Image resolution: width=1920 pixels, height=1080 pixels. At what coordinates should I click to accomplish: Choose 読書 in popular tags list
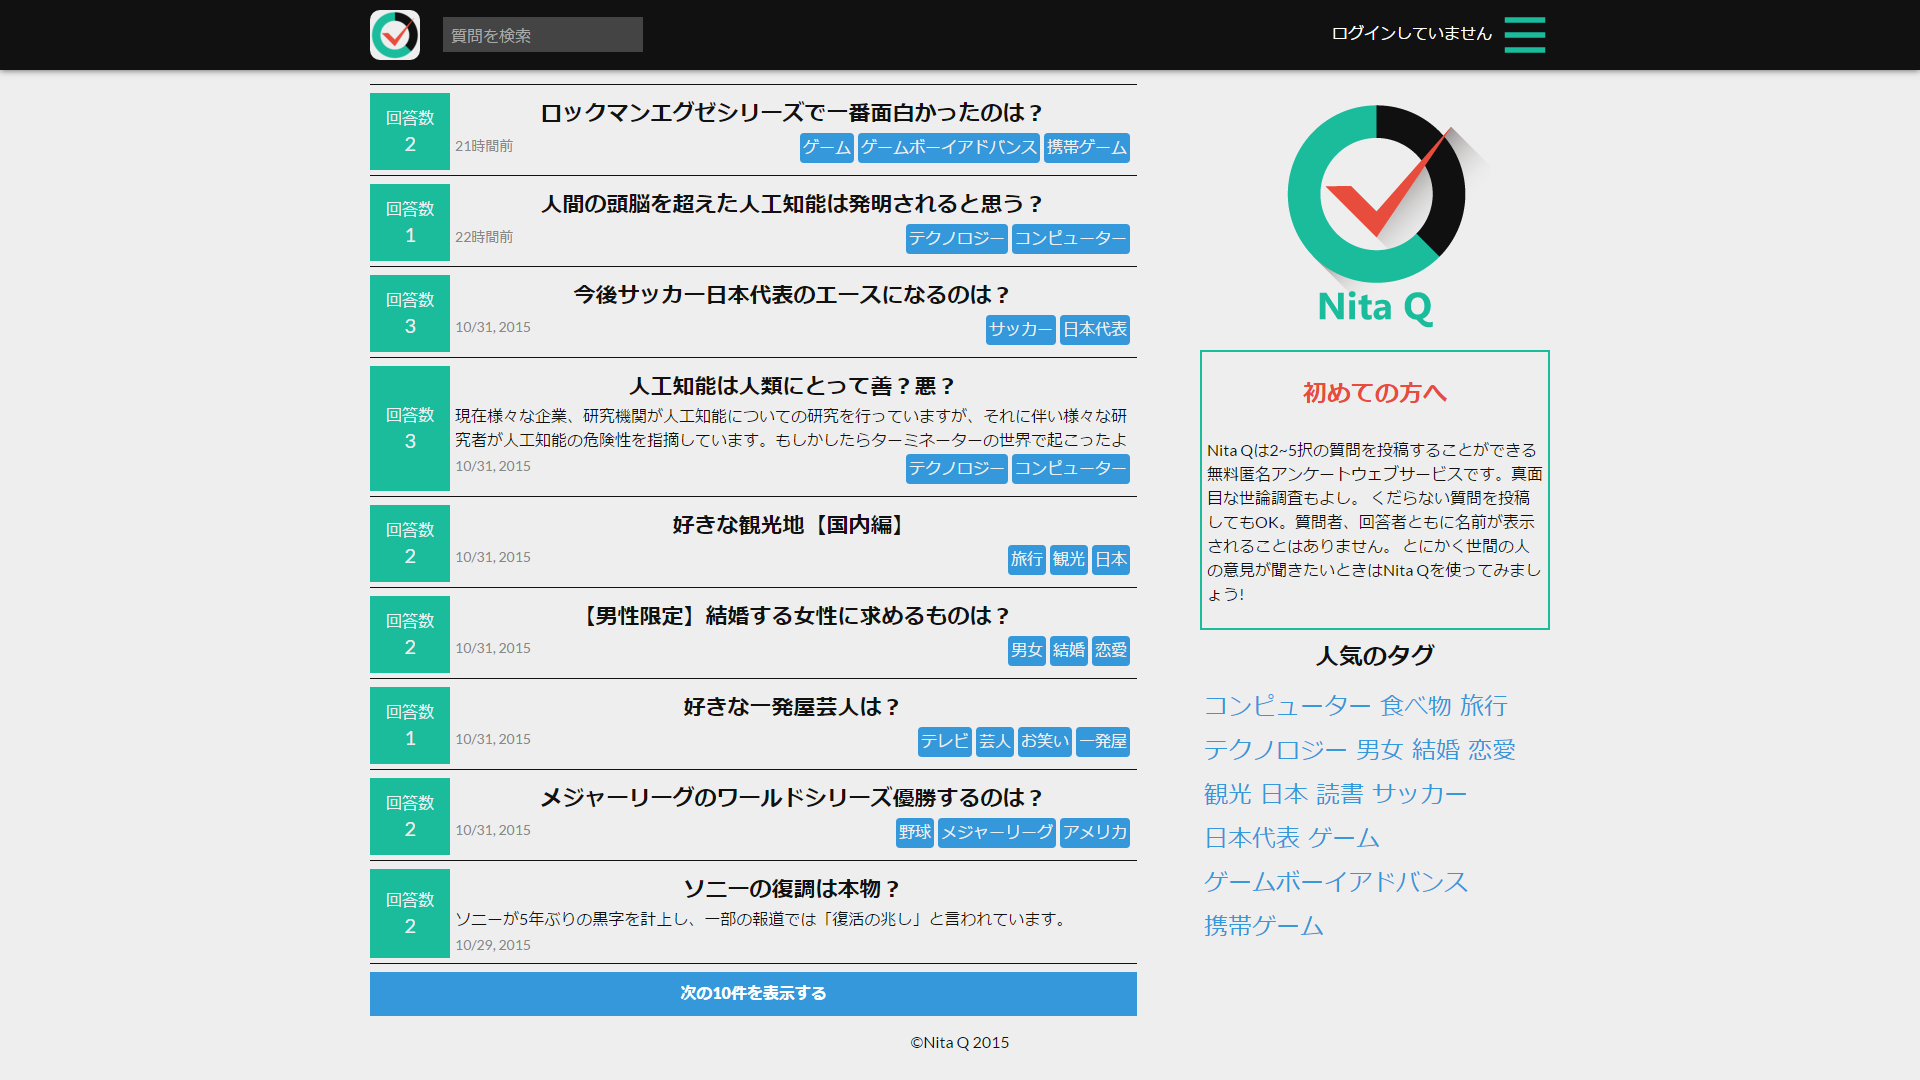[x=1339, y=794]
